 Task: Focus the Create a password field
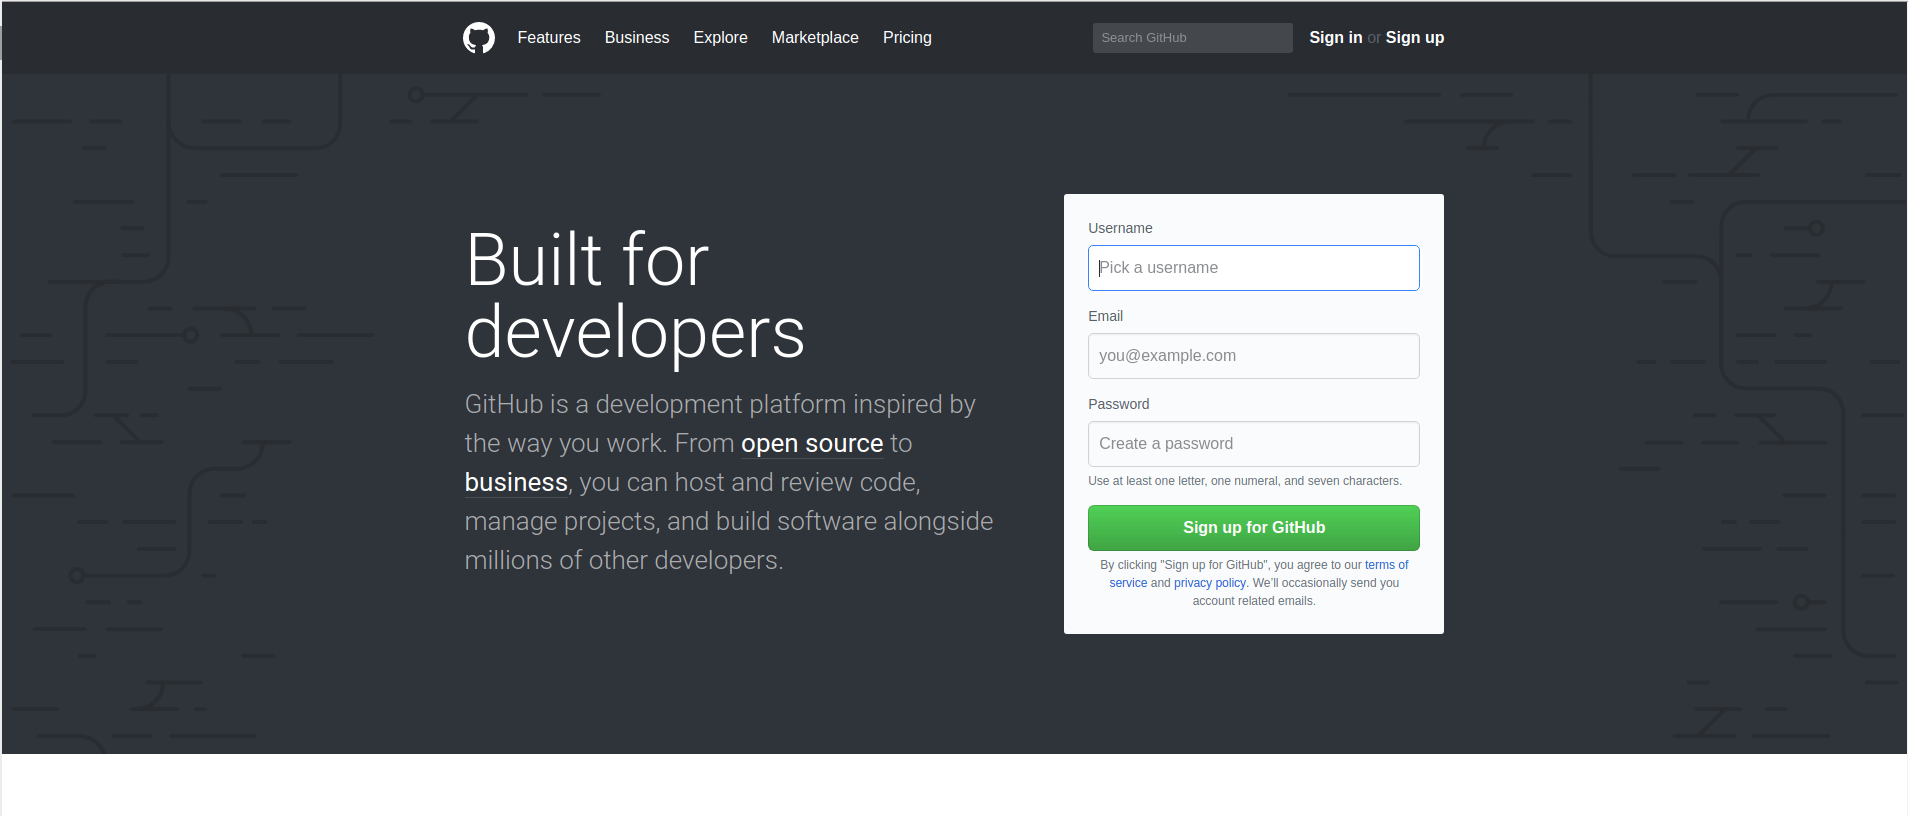tap(1253, 444)
